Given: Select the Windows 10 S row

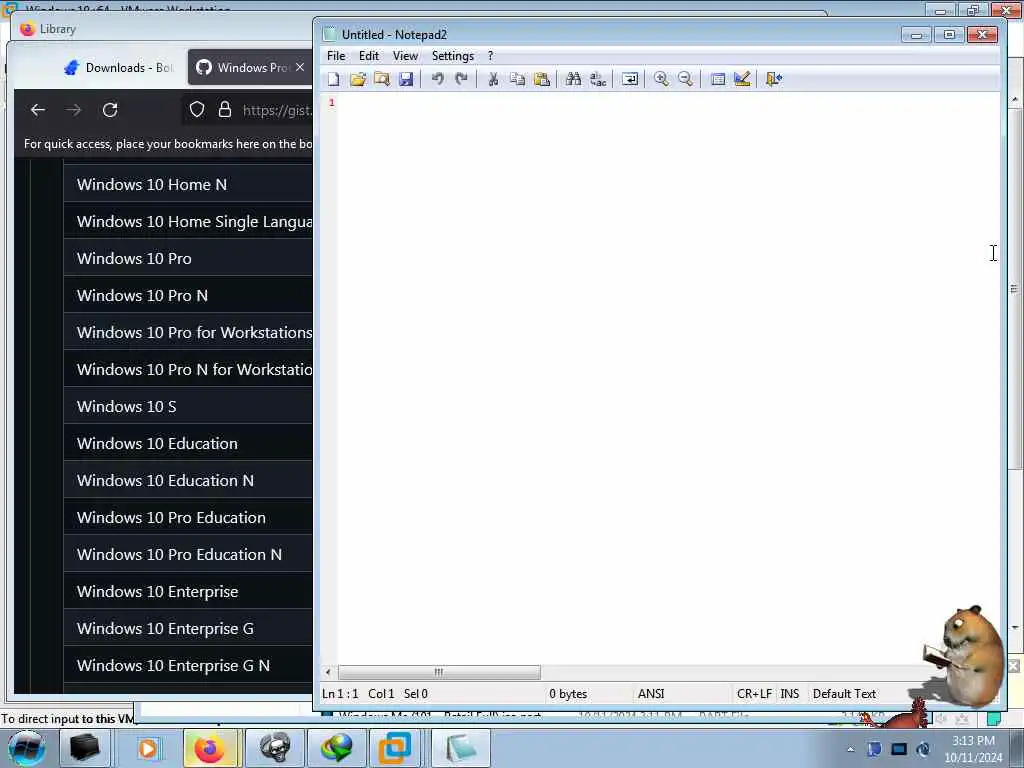Looking at the screenshot, I should point(188,406).
